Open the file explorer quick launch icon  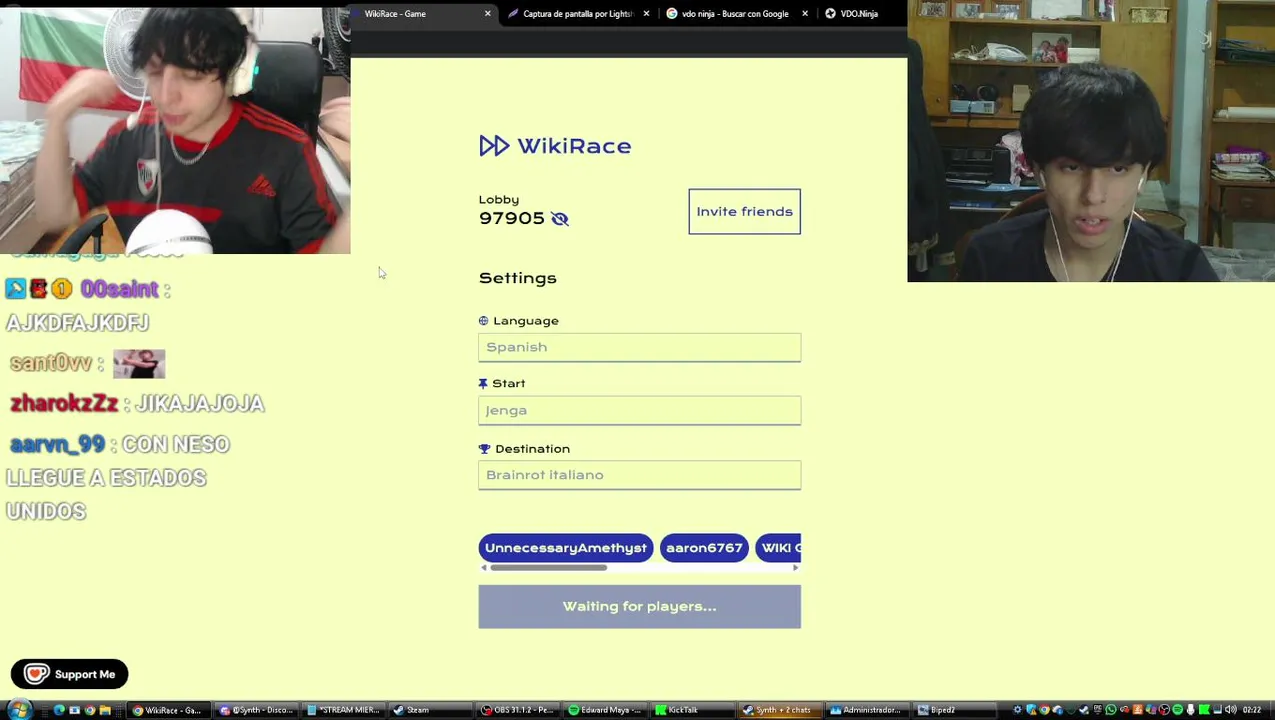coord(104,710)
